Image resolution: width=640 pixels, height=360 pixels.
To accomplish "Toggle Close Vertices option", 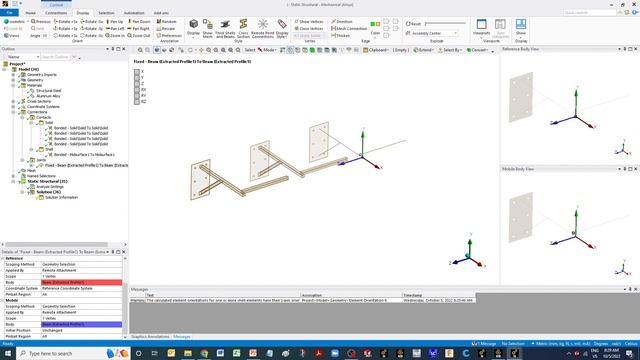I will tap(309, 29).
